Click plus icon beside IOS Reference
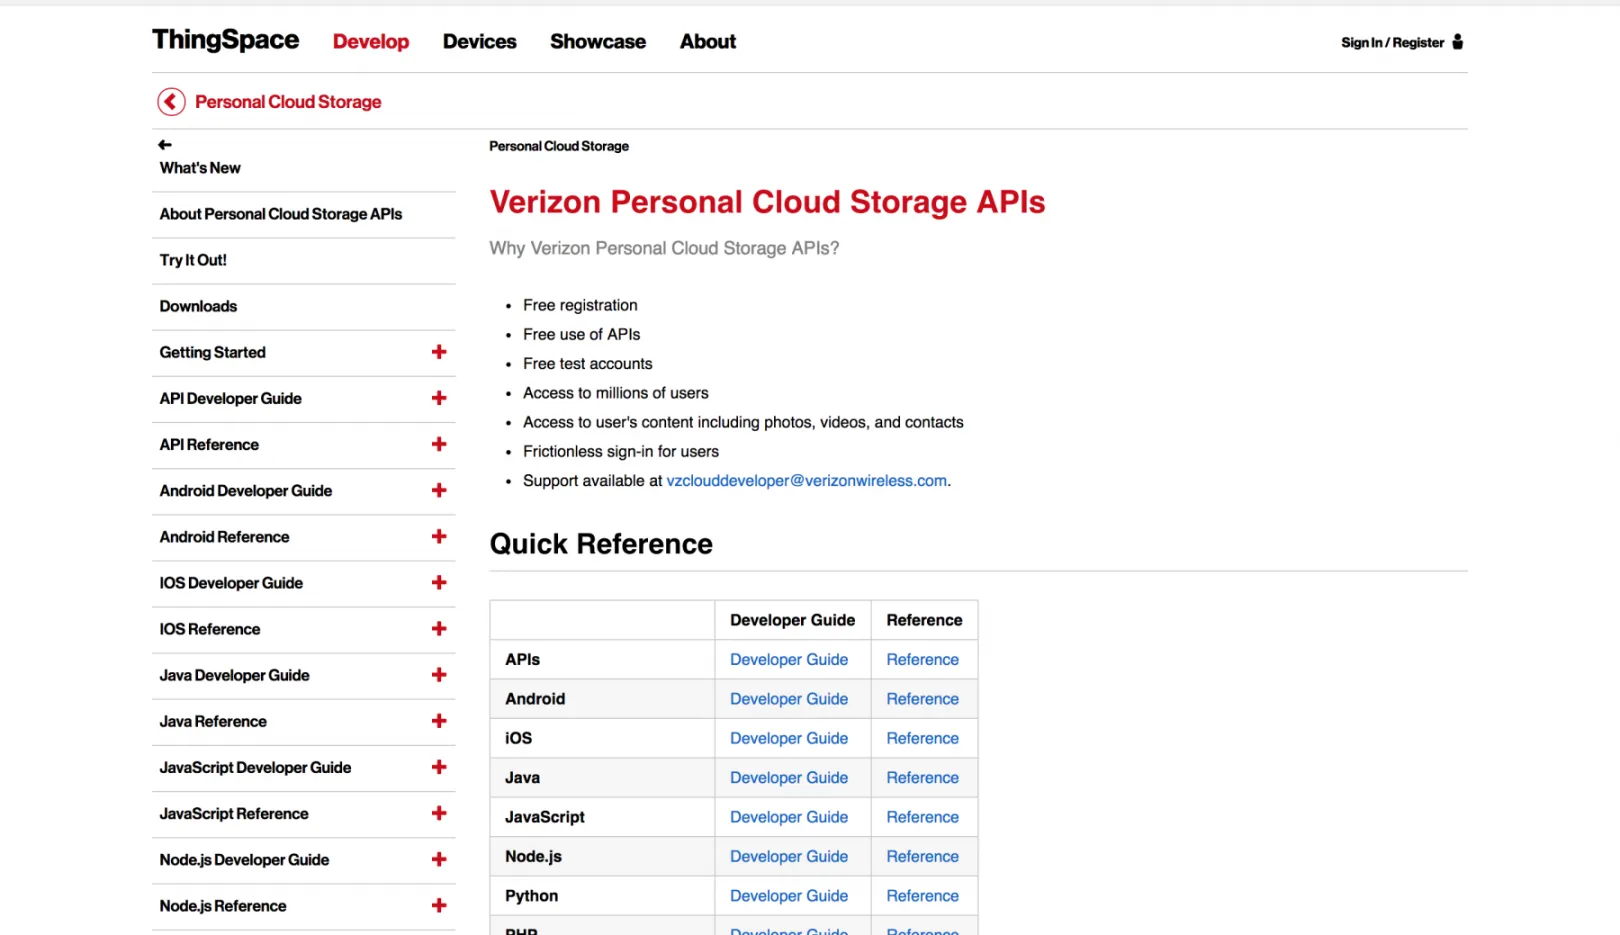Image resolution: width=1620 pixels, height=935 pixels. 438,629
